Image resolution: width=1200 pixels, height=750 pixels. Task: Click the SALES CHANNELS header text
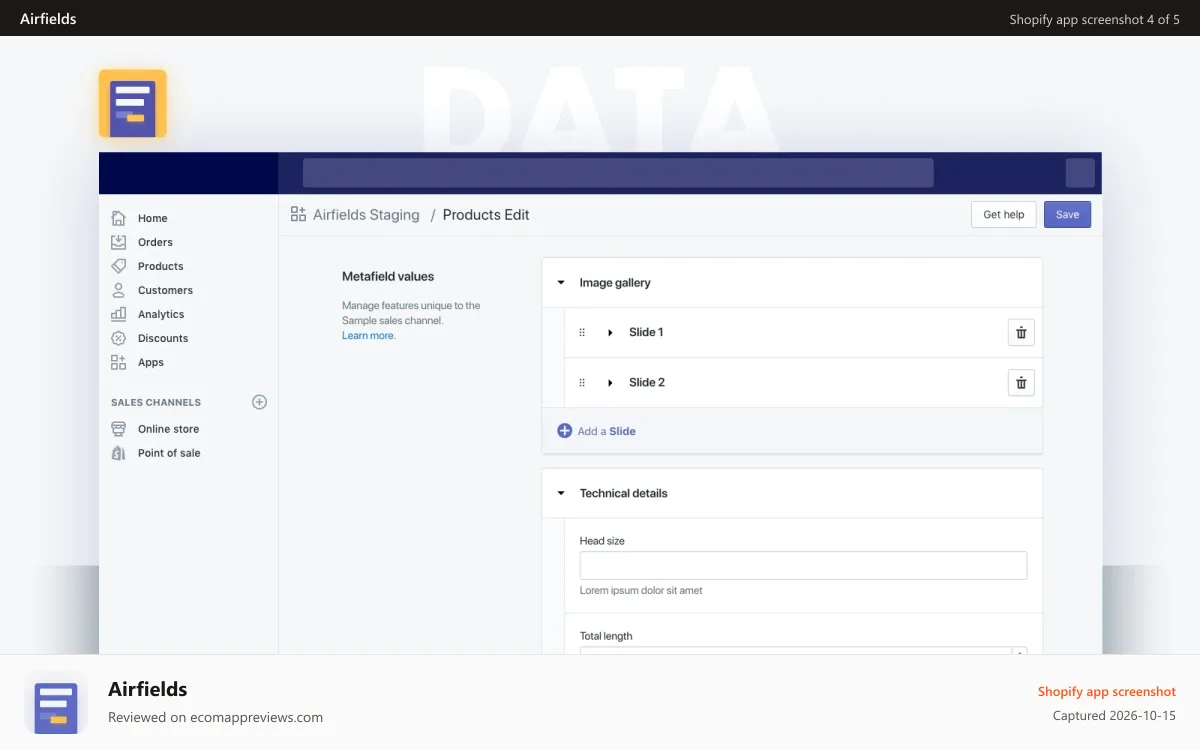tap(156, 402)
